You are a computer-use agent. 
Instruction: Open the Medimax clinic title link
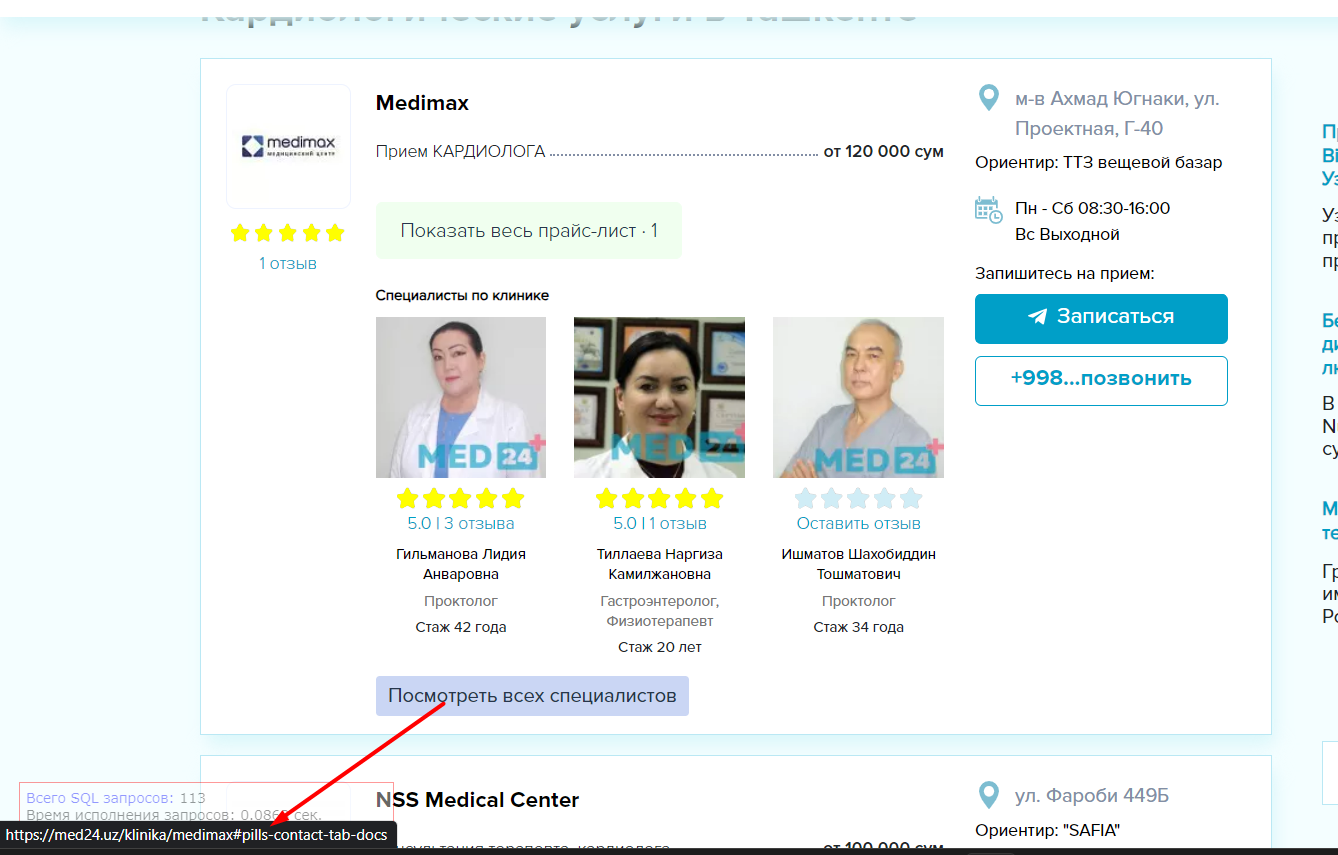point(422,103)
